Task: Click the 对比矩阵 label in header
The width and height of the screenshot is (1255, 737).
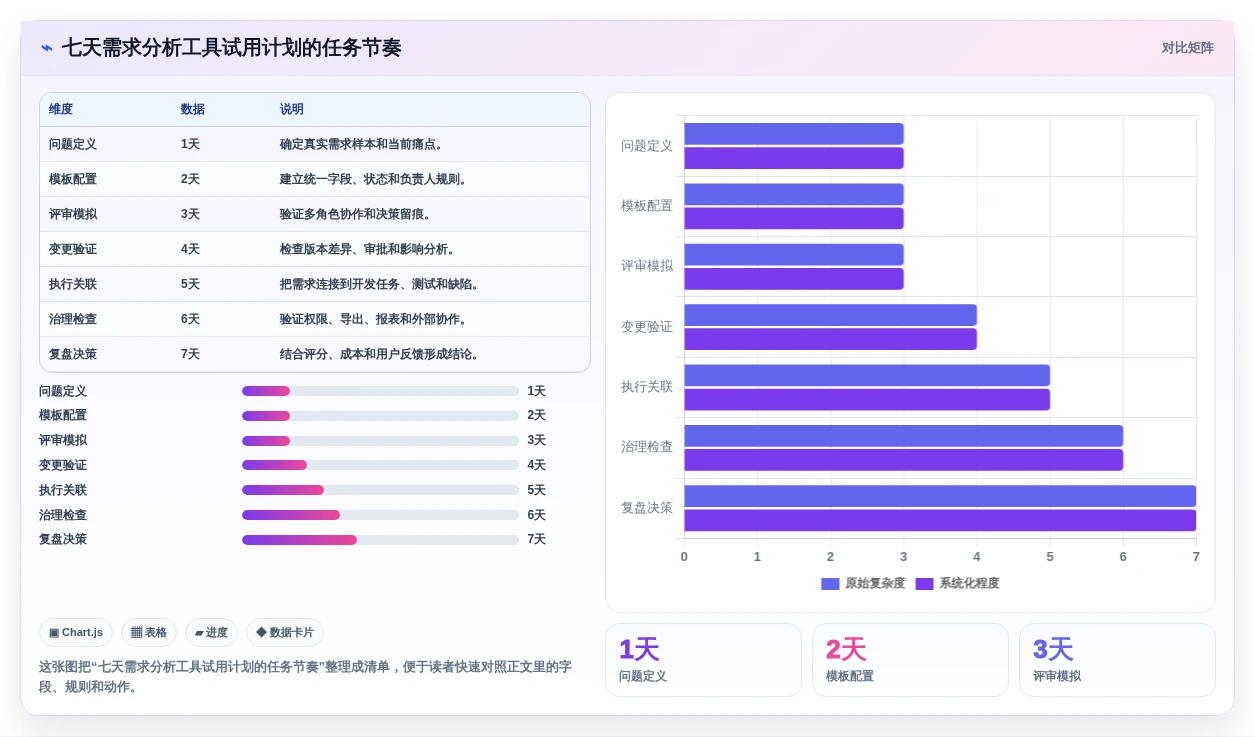Action: pos(1187,48)
